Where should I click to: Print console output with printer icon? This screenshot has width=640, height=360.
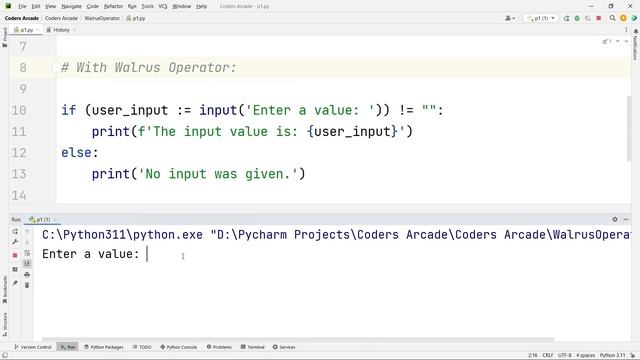tap(27, 275)
